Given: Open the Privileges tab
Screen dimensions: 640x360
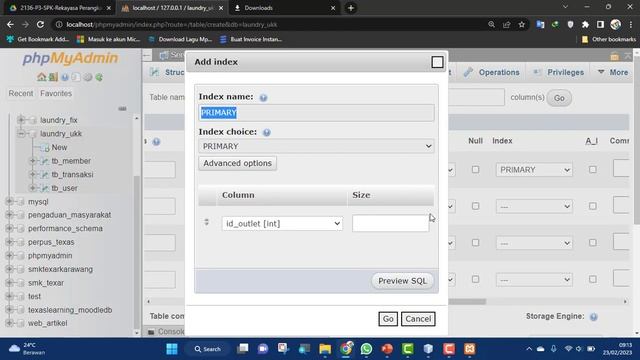Looking at the screenshot, I should click(x=560, y=73).
